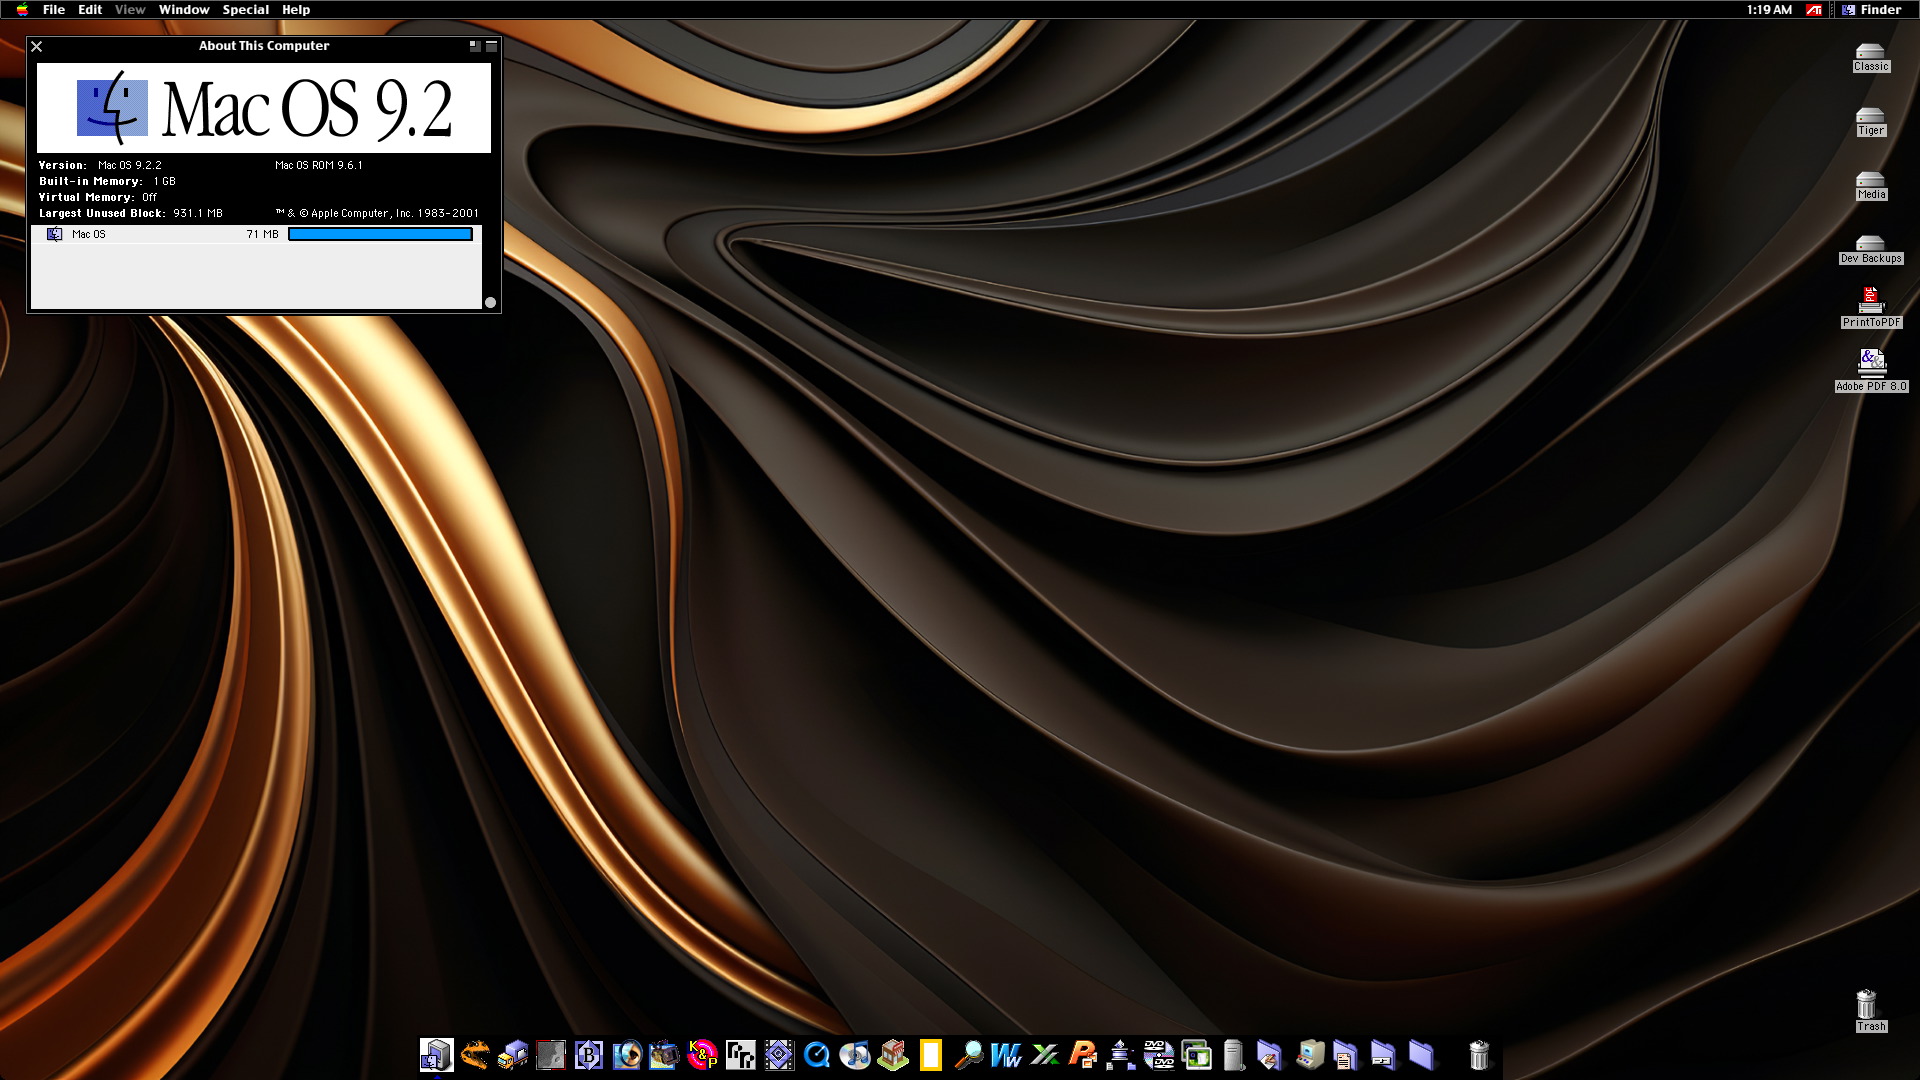Click the Mac OS memory usage bar
The width and height of the screenshot is (1920, 1080).
click(380, 234)
